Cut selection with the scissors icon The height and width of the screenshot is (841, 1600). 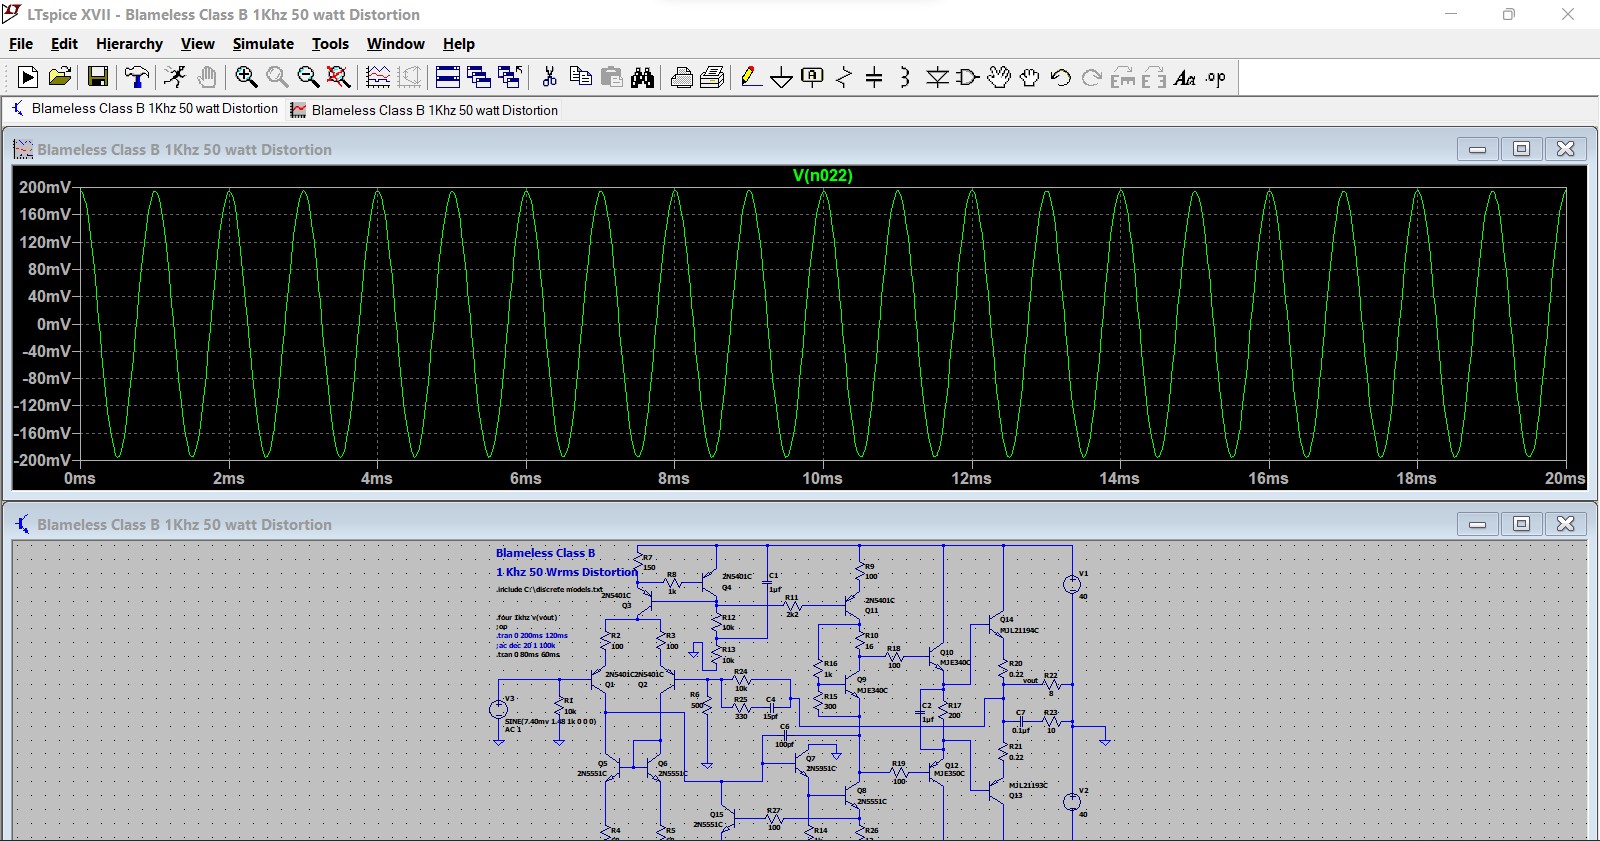[549, 77]
